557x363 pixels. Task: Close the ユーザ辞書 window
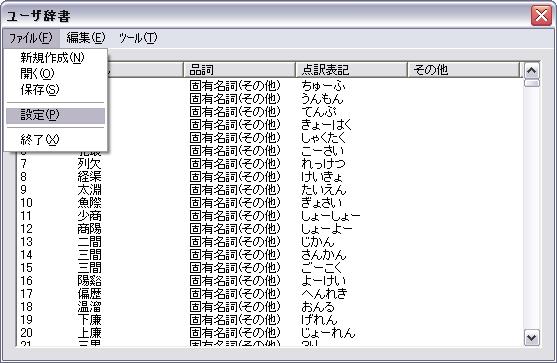[541, 16]
